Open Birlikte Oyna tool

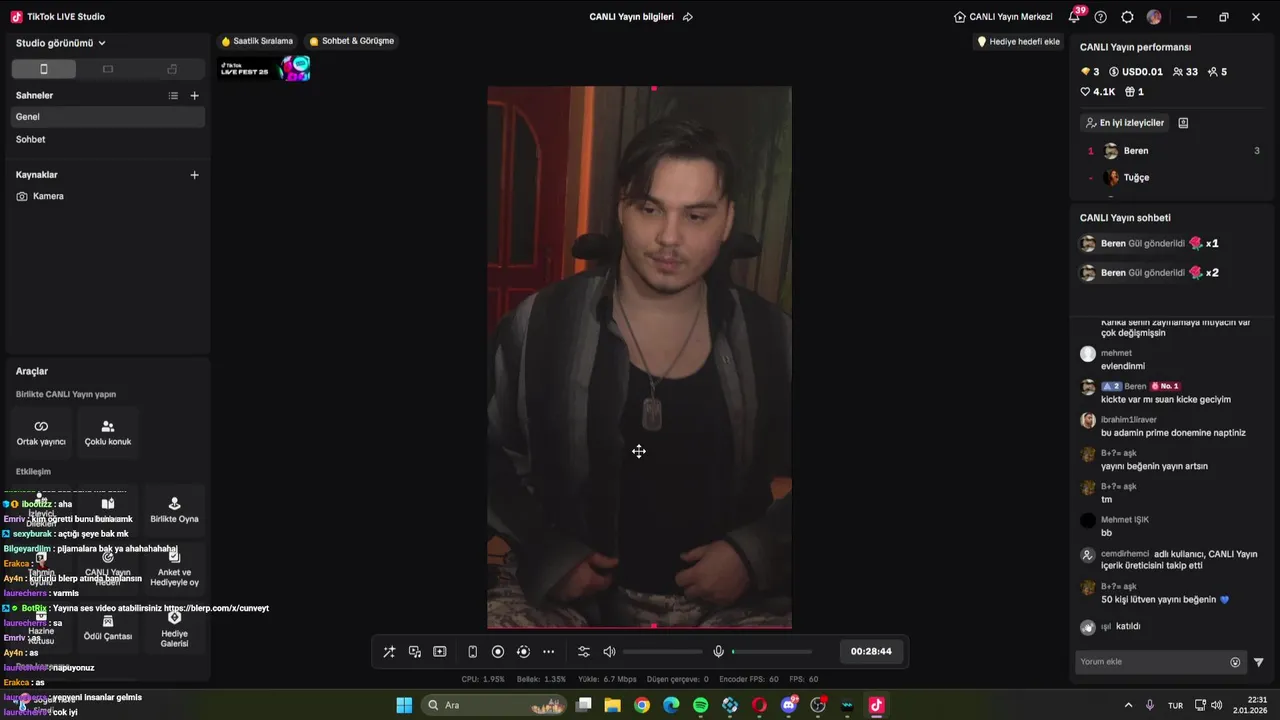tap(174, 510)
